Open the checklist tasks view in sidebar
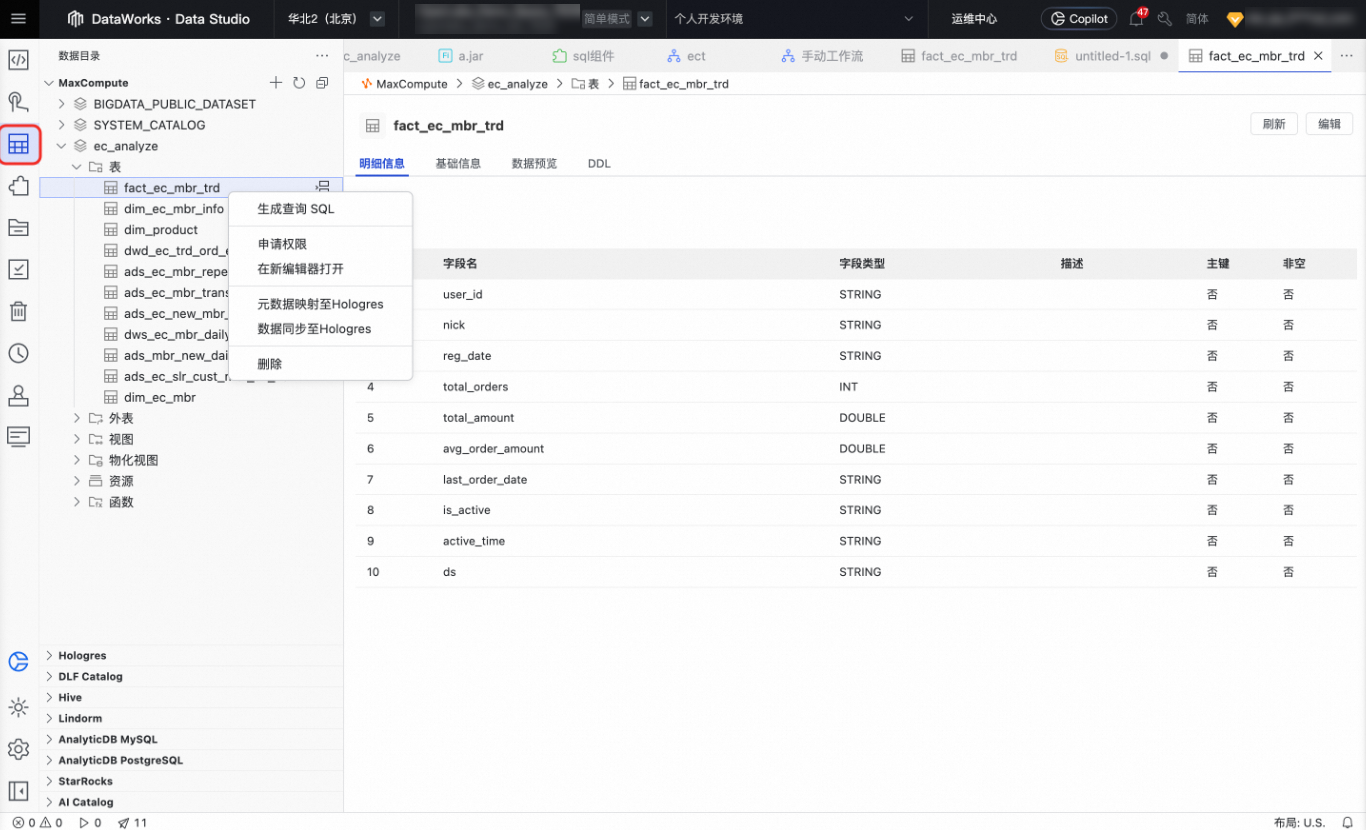 [x=18, y=269]
